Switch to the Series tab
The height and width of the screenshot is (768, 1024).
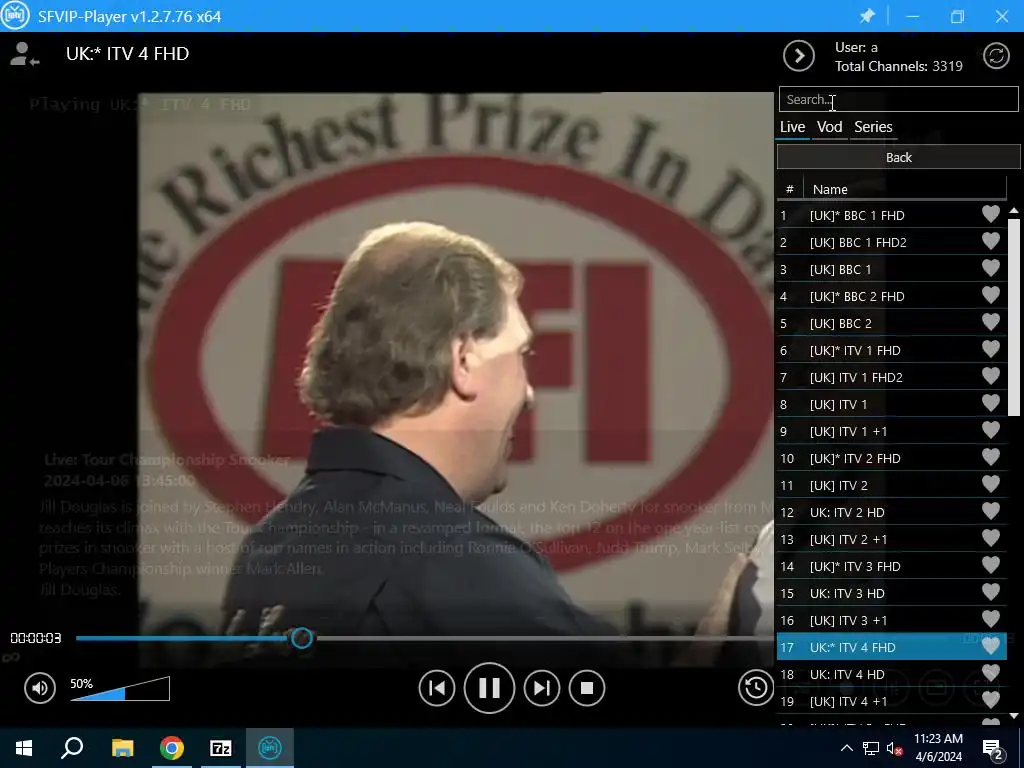pyautogui.click(x=873, y=127)
